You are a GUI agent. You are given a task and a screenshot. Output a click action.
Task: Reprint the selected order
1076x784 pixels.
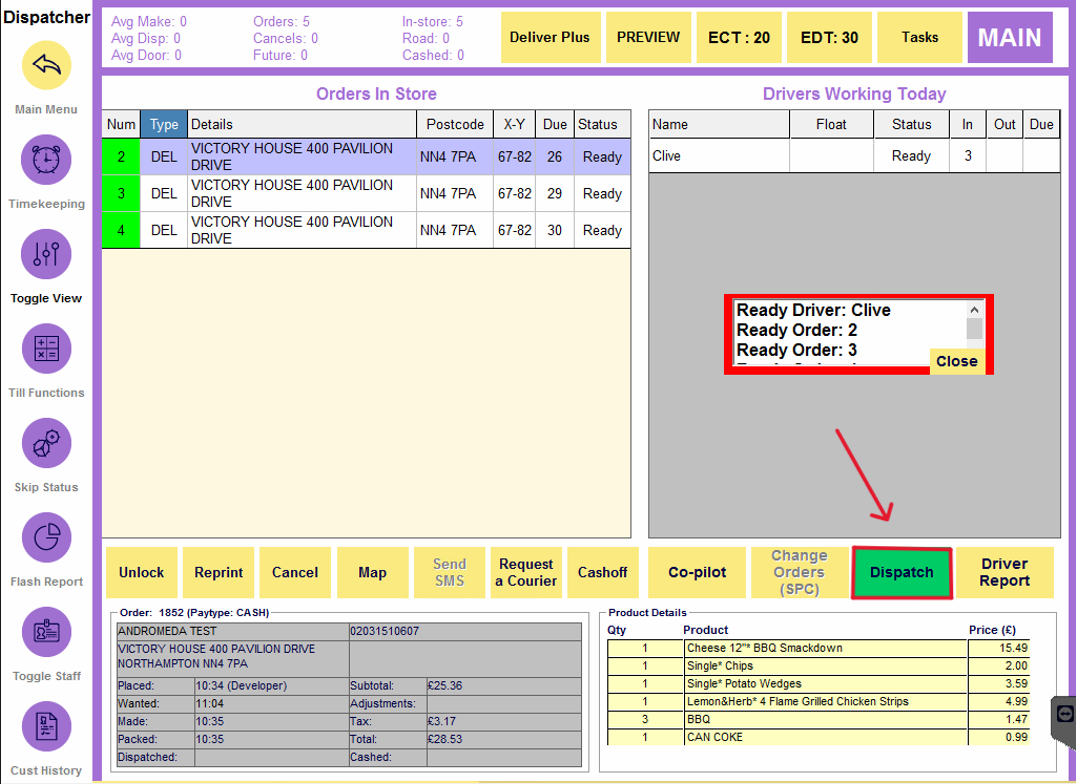click(x=218, y=573)
